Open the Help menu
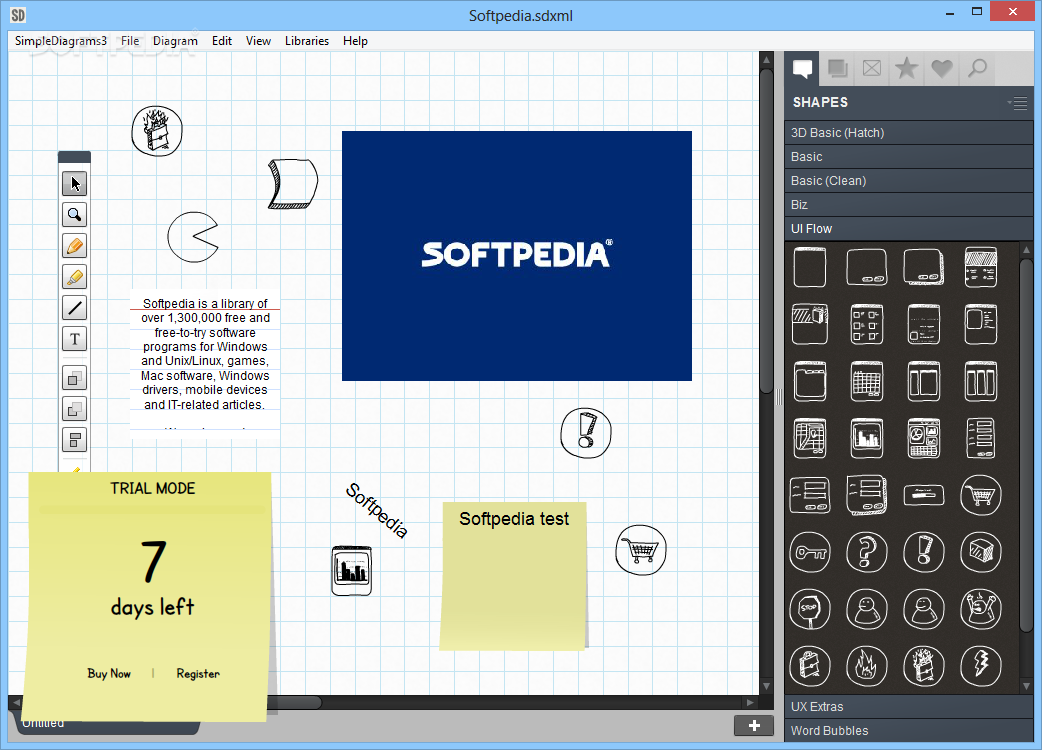 (x=356, y=41)
